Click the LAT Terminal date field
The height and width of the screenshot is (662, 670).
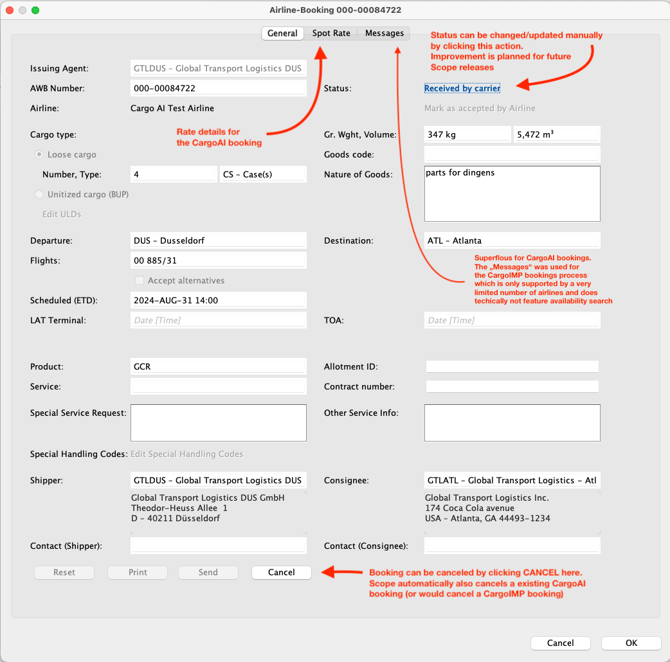click(x=218, y=320)
